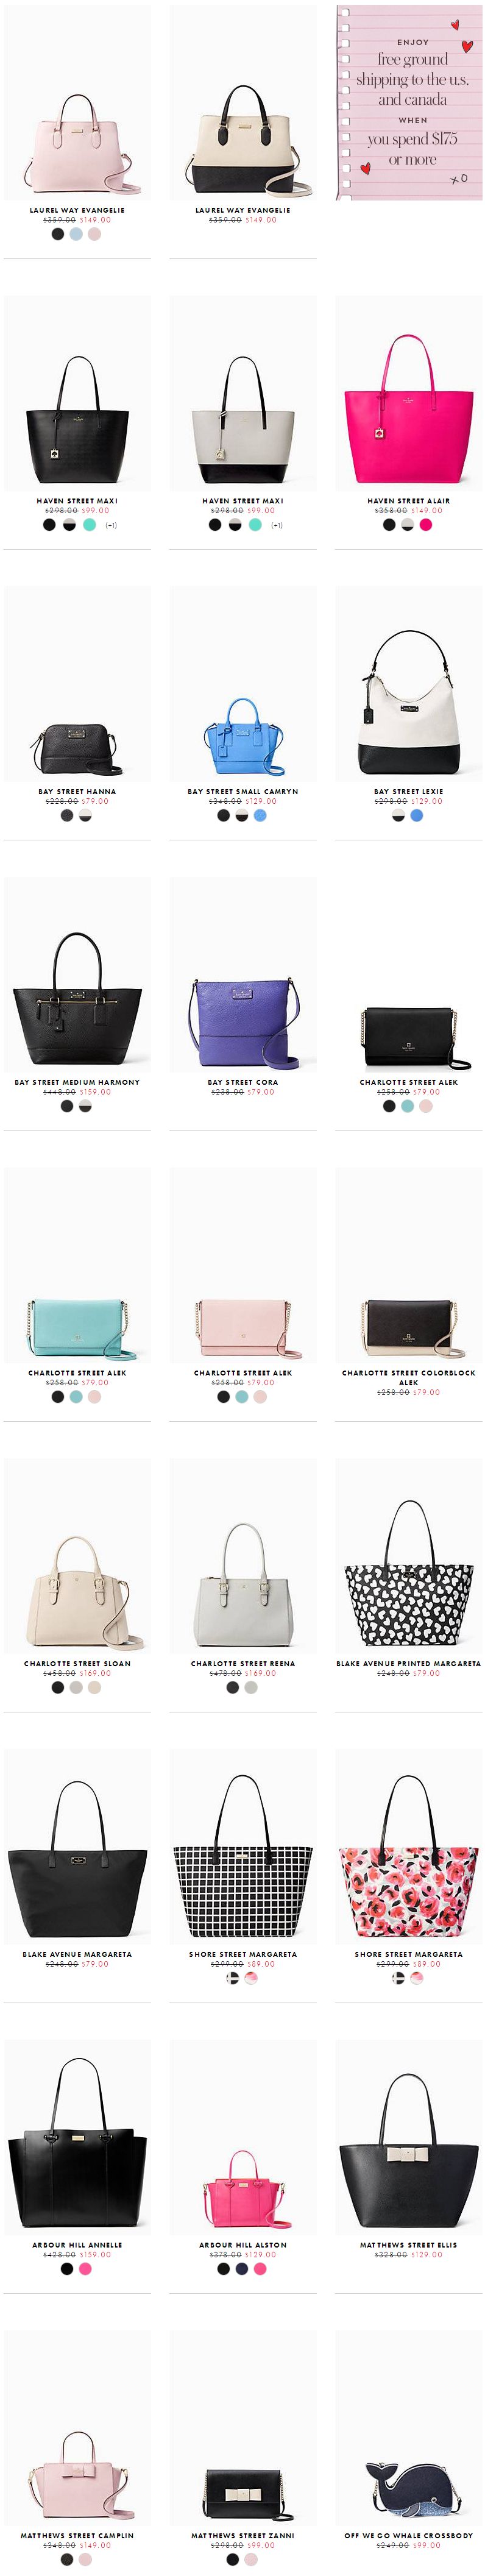Choose pink swatch under Haven Street Alair
This screenshot has width=485, height=2576.
point(426,525)
